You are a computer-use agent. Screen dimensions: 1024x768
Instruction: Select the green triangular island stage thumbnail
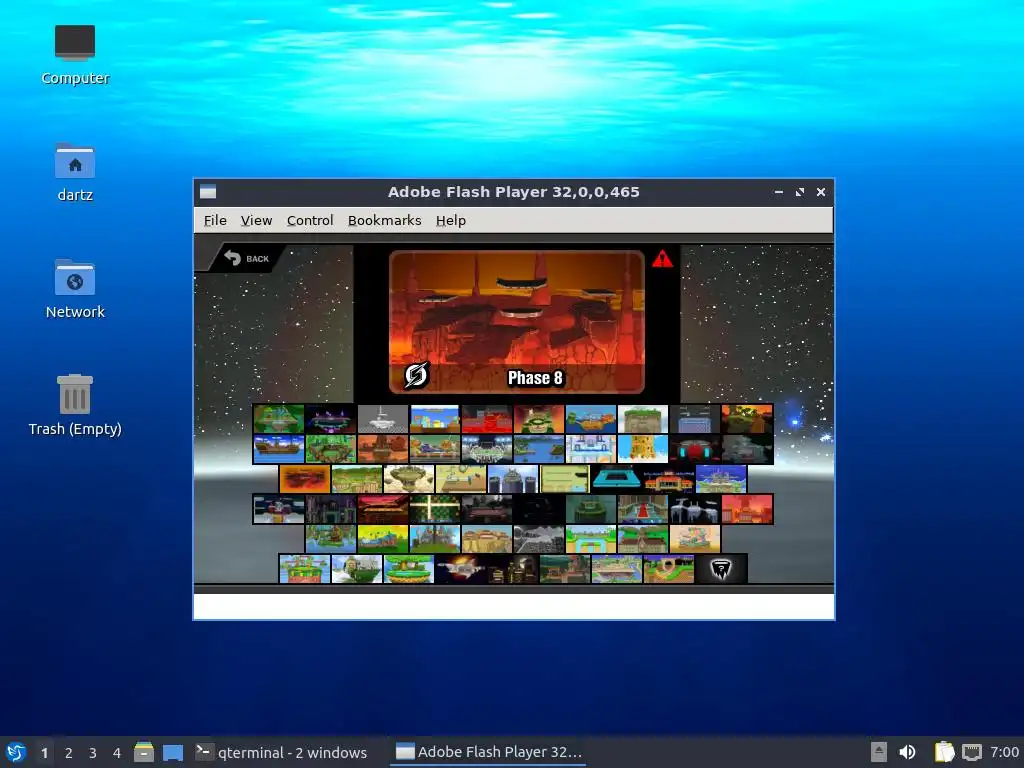[279, 419]
